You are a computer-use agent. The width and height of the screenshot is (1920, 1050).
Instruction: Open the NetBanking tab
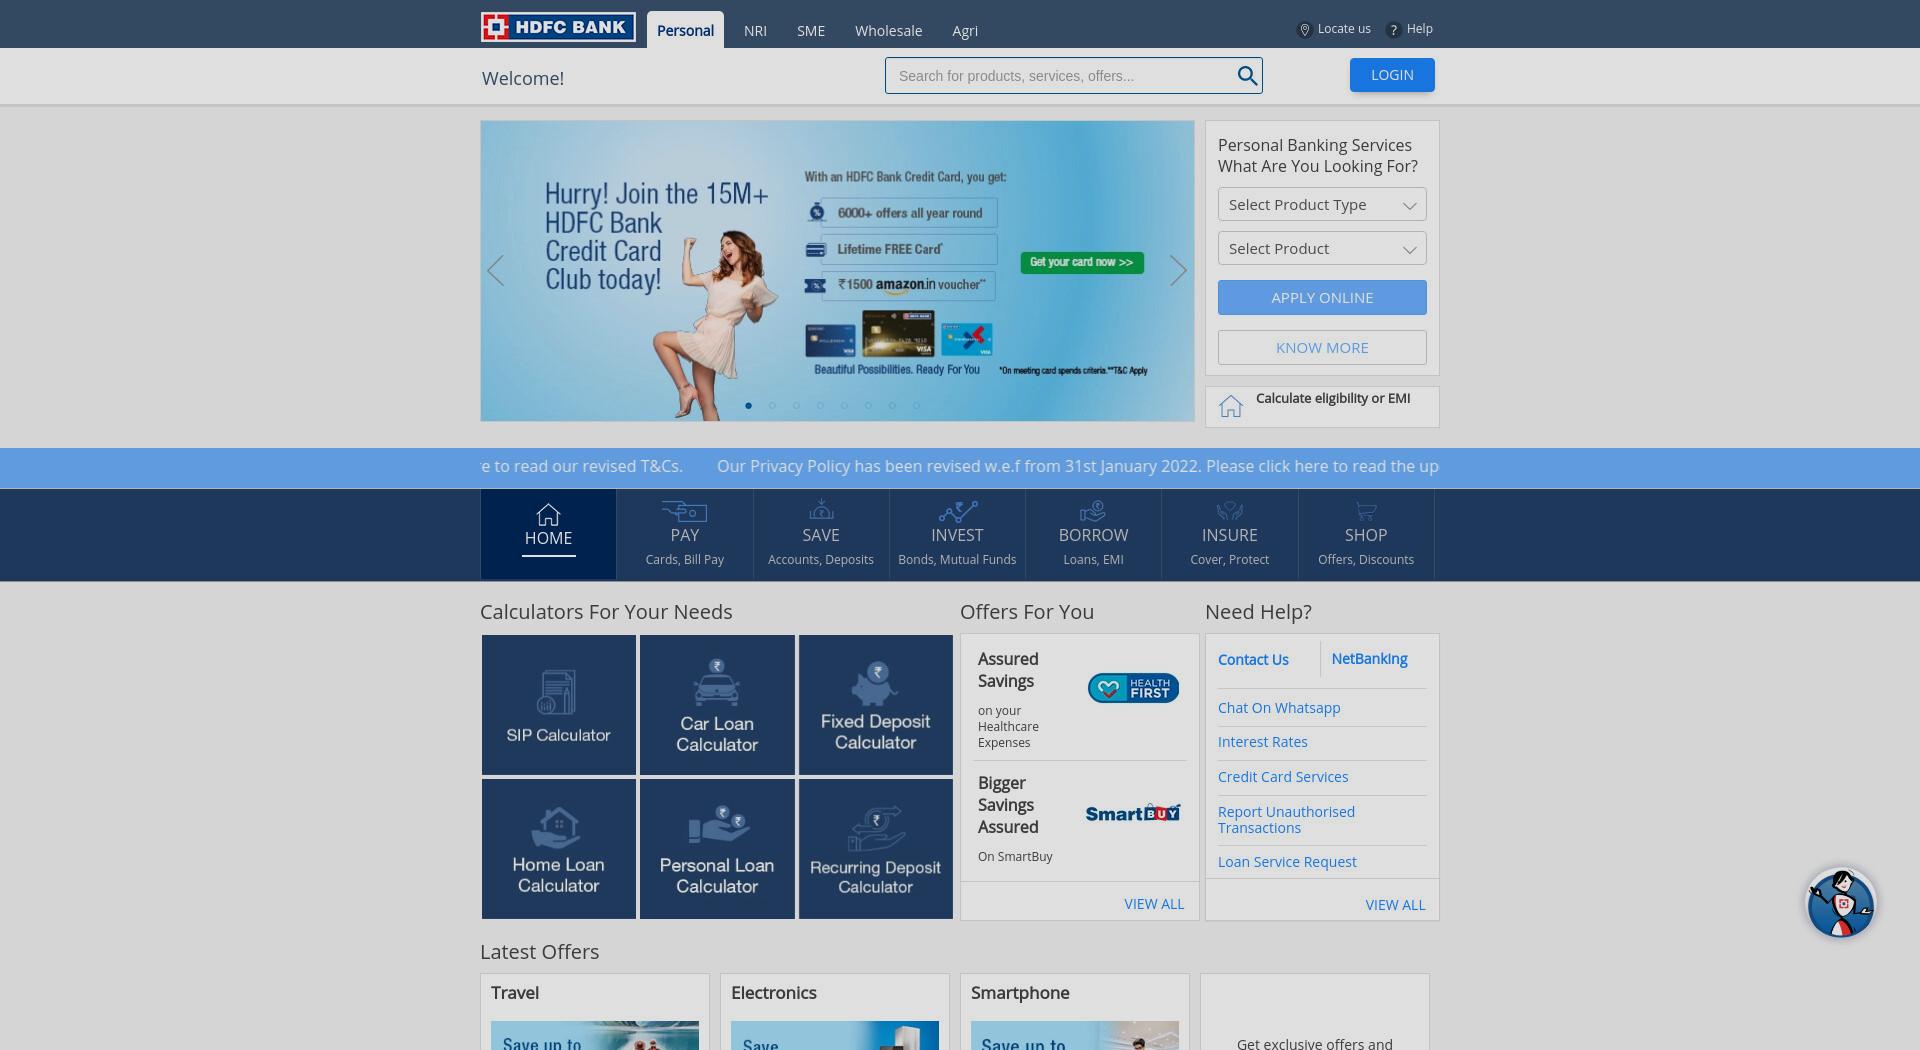1369,659
